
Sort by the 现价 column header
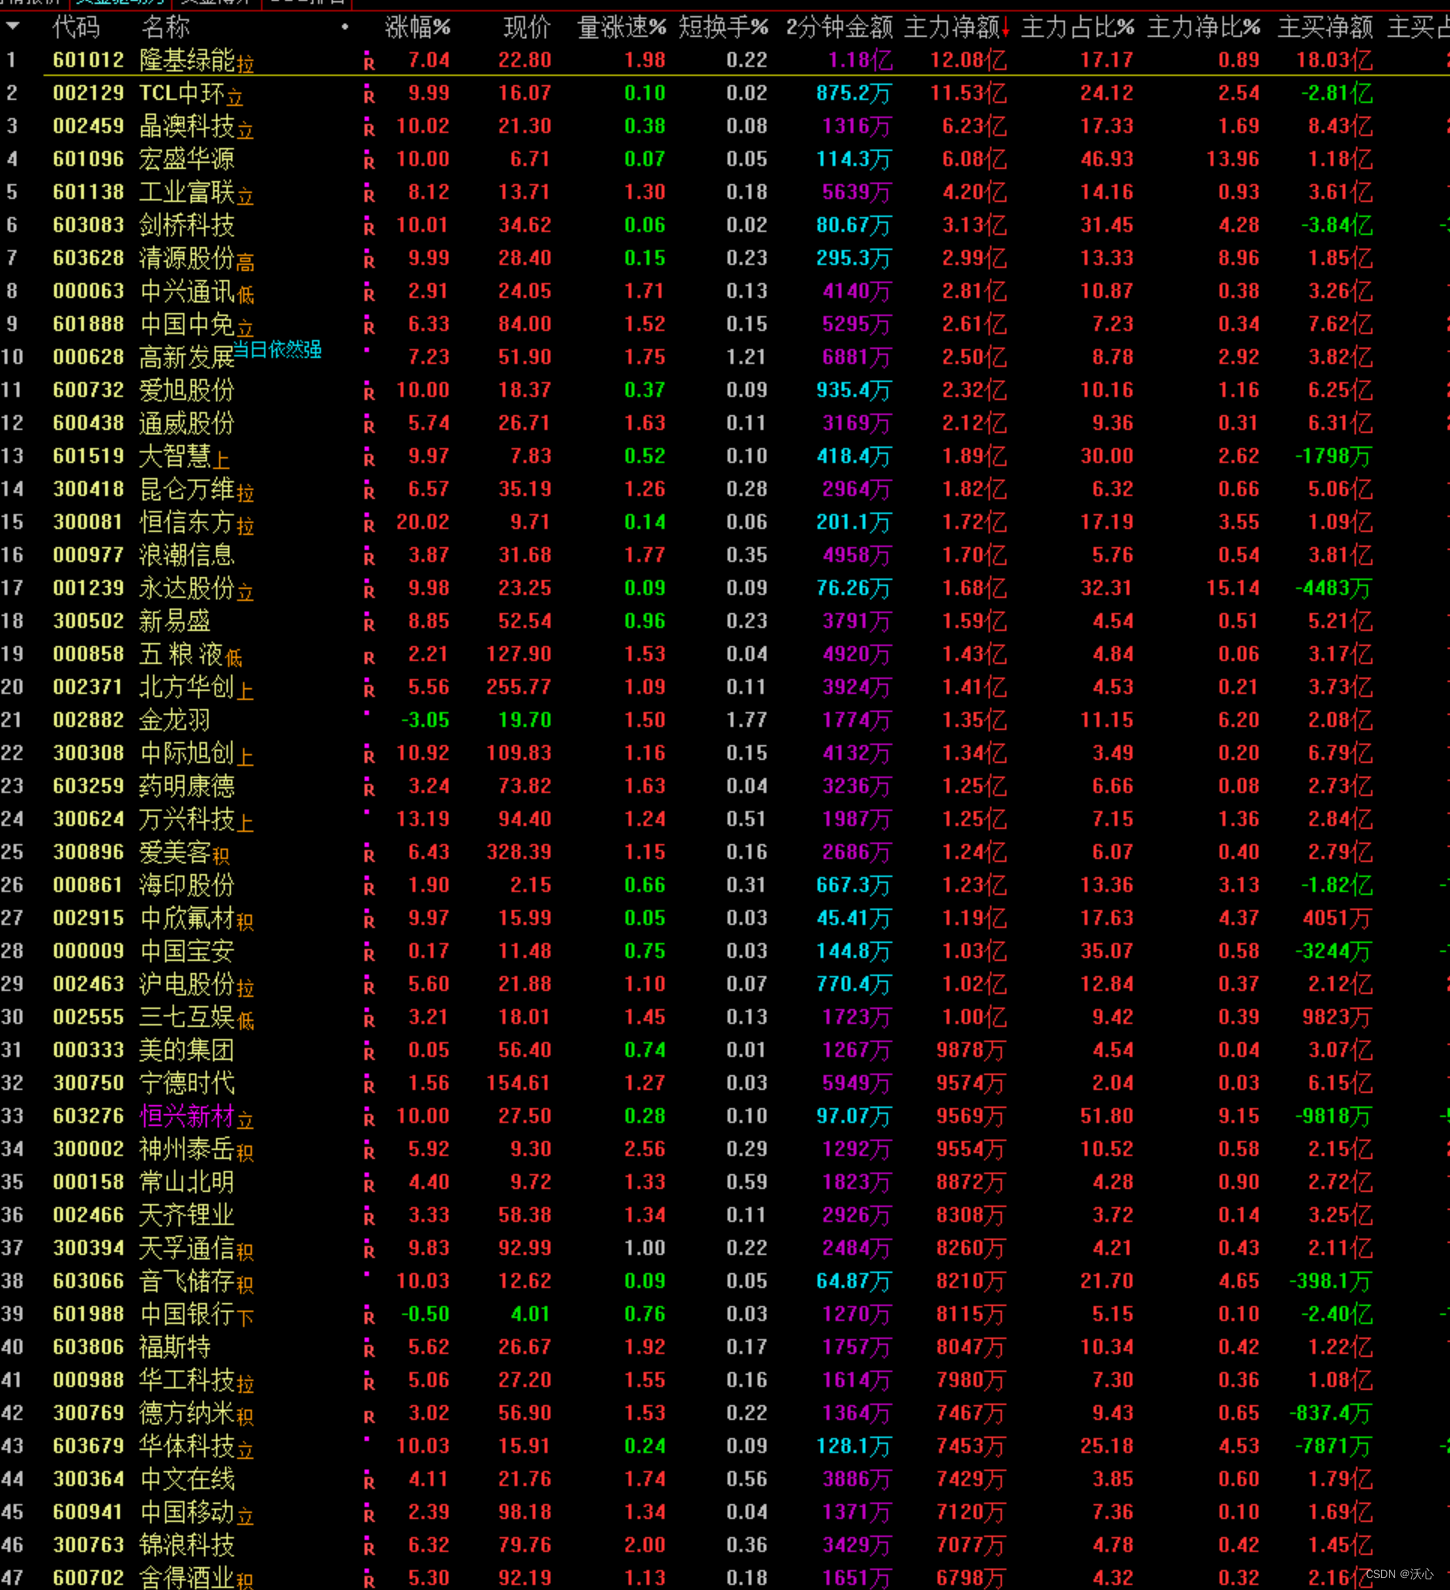(x=527, y=27)
